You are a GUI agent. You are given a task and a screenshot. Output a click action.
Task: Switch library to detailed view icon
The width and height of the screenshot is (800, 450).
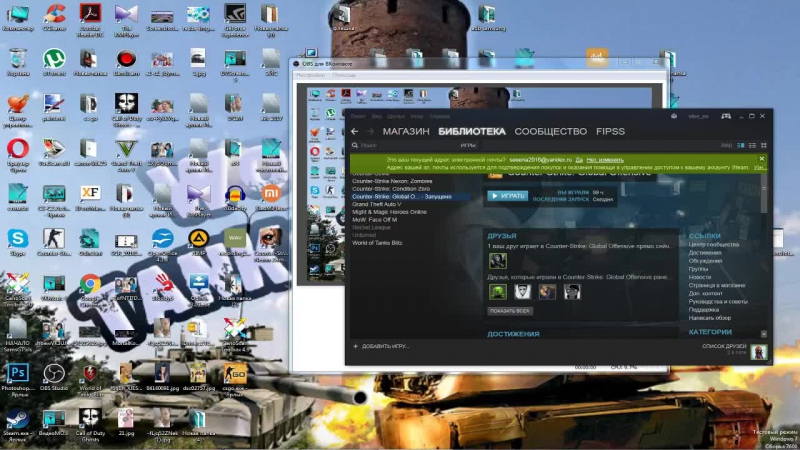[x=740, y=146]
